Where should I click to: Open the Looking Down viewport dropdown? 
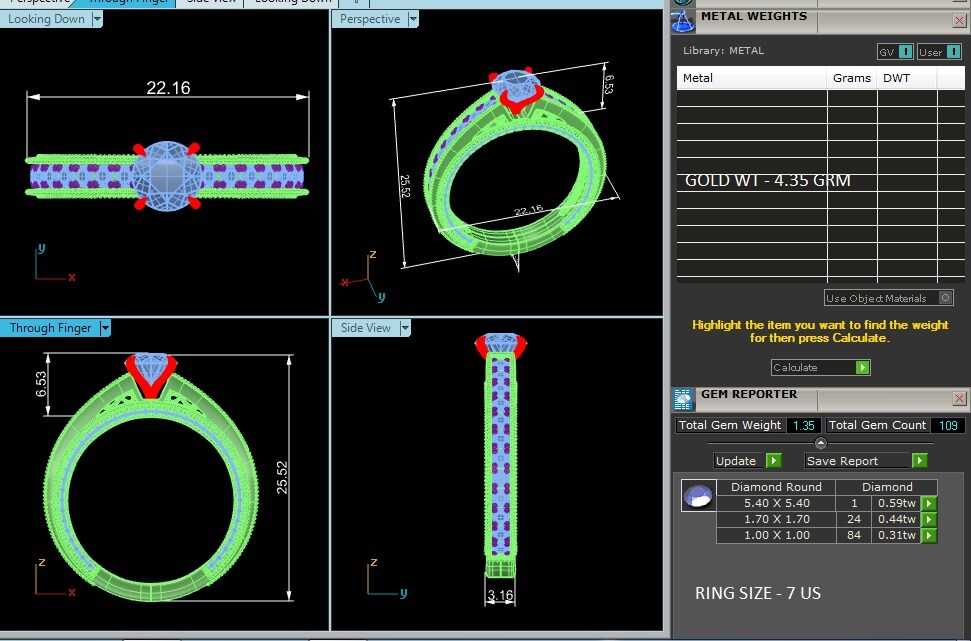[x=96, y=19]
